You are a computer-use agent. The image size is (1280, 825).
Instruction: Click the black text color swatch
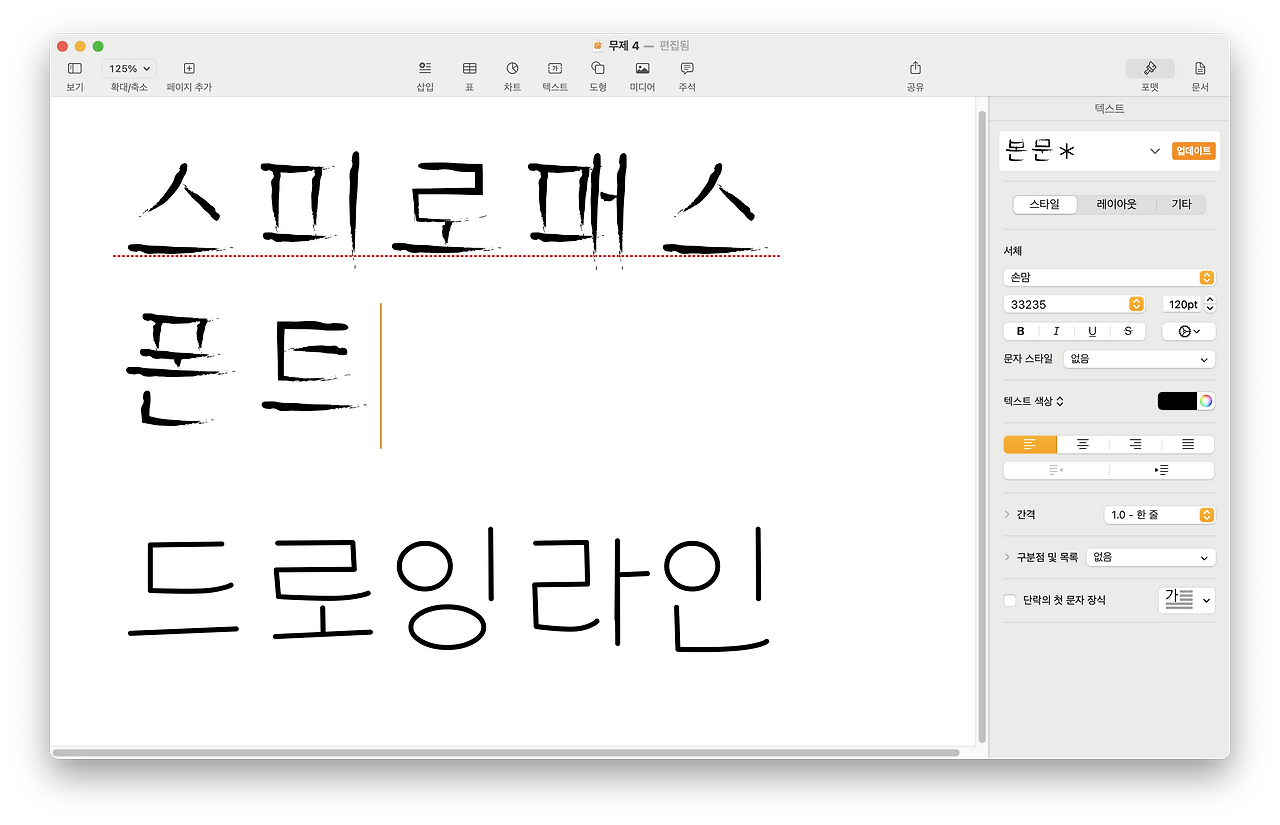[x=1177, y=401]
